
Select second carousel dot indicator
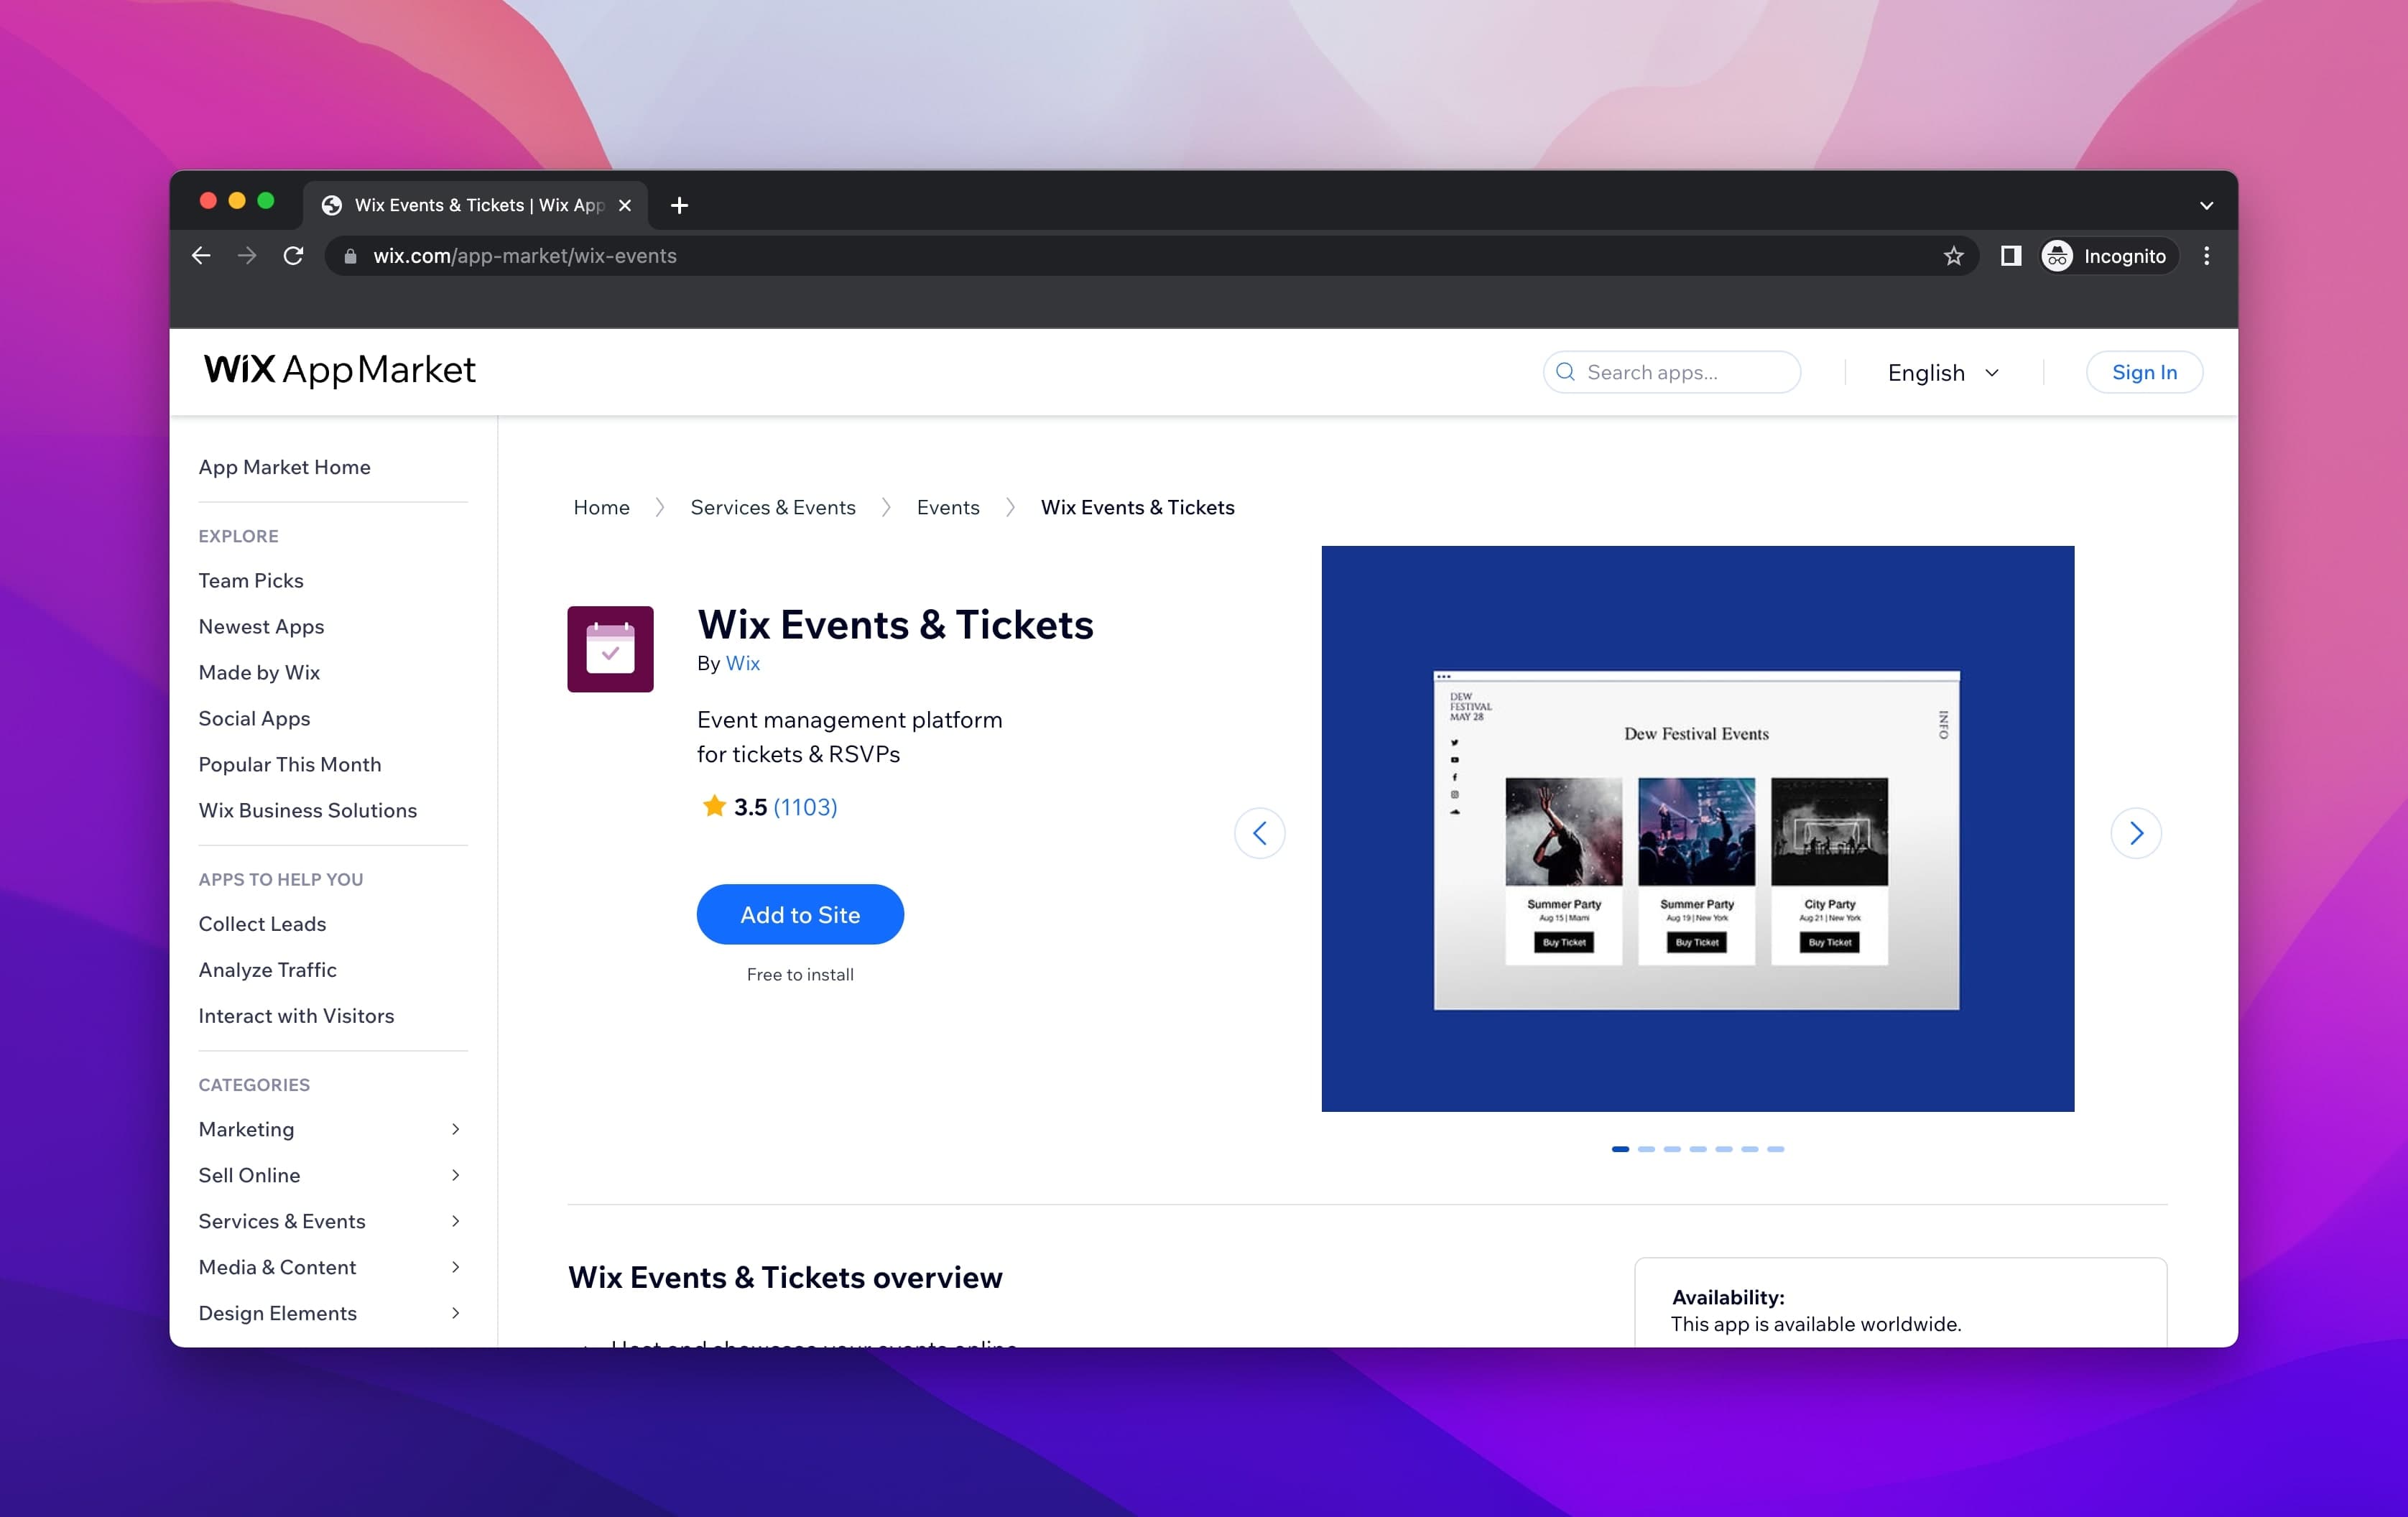[x=1646, y=1149]
